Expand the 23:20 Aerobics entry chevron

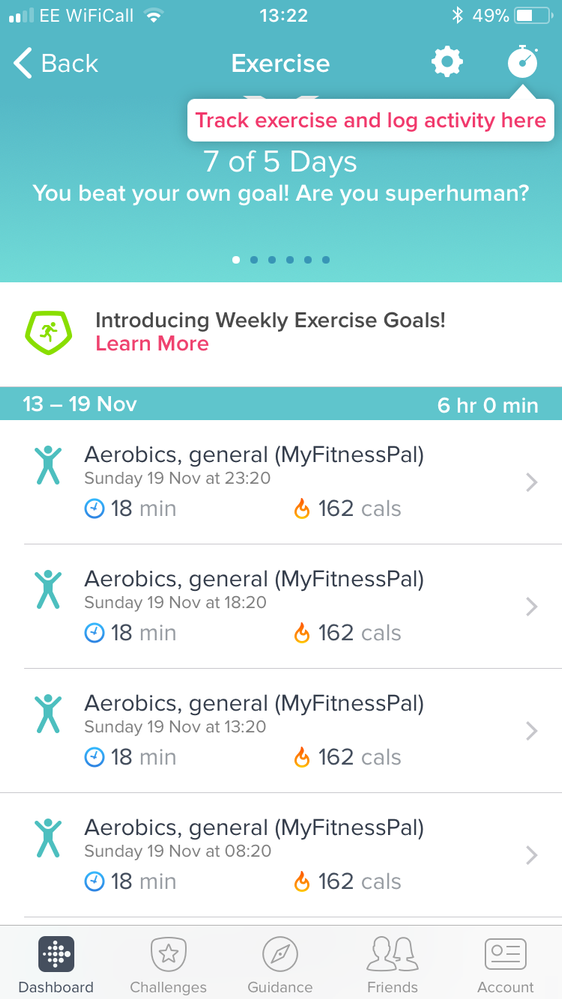tap(532, 483)
